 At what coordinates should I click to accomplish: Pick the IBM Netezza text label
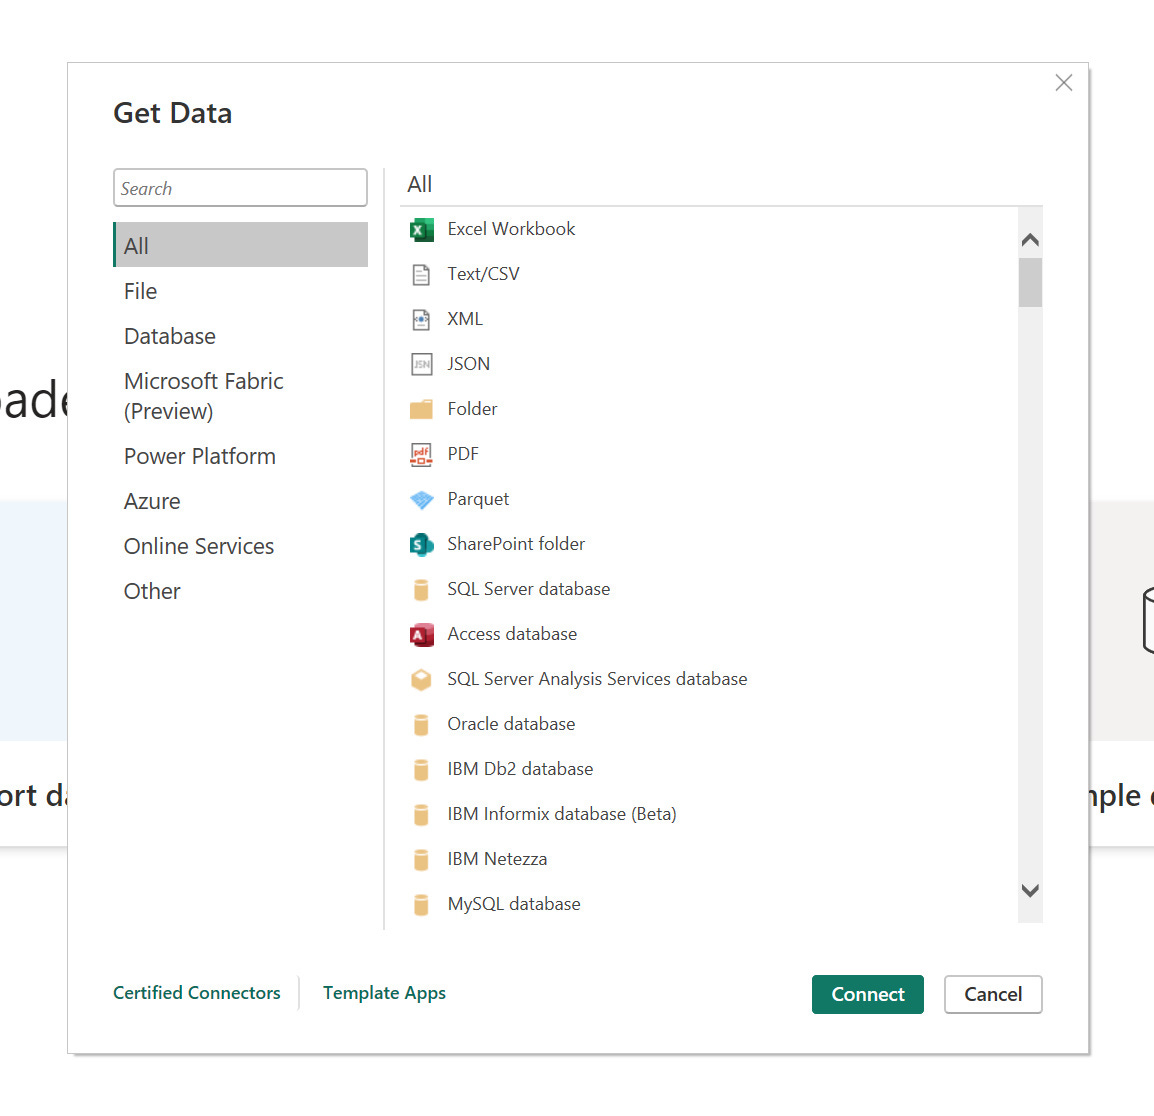point(497,858)
